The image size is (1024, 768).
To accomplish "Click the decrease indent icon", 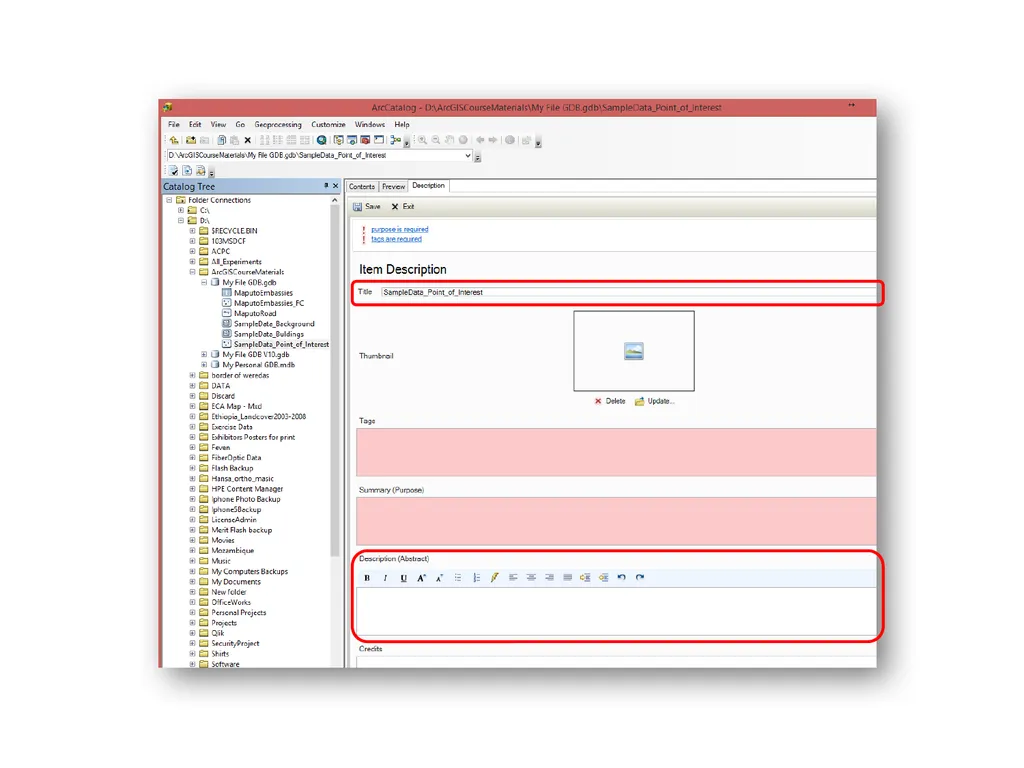I will click(603, 577).
